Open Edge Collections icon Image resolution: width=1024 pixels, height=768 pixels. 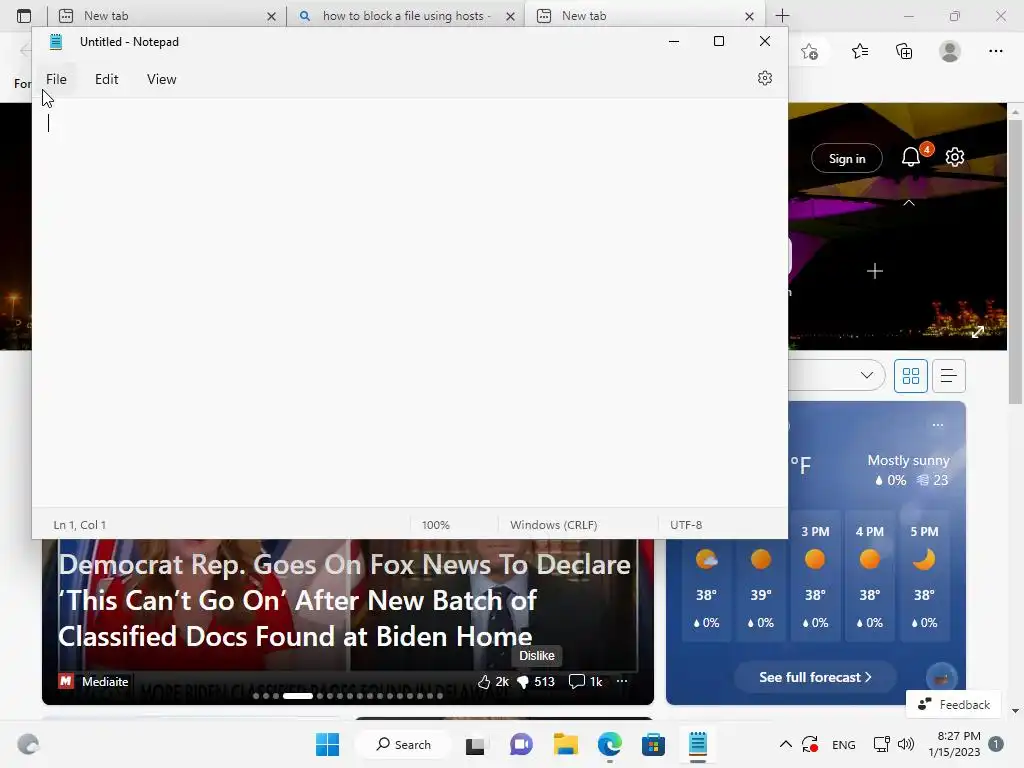[904, 51]
